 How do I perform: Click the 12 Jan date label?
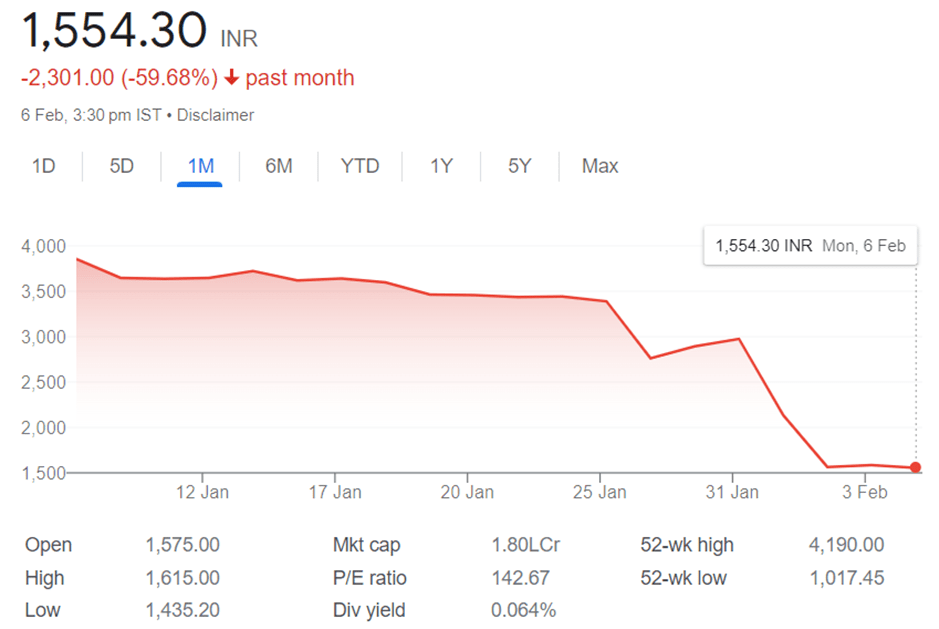pyautogui.click(x=202, y=492)
